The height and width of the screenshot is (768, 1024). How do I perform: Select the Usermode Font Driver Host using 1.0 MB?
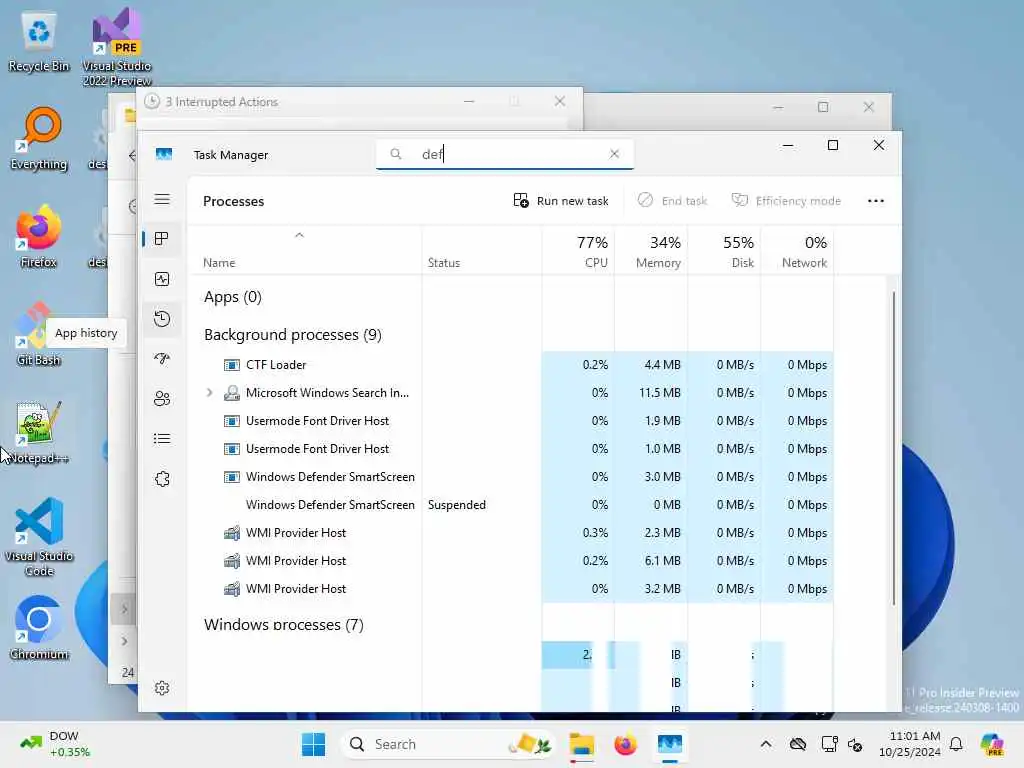[x=511, y=449]
